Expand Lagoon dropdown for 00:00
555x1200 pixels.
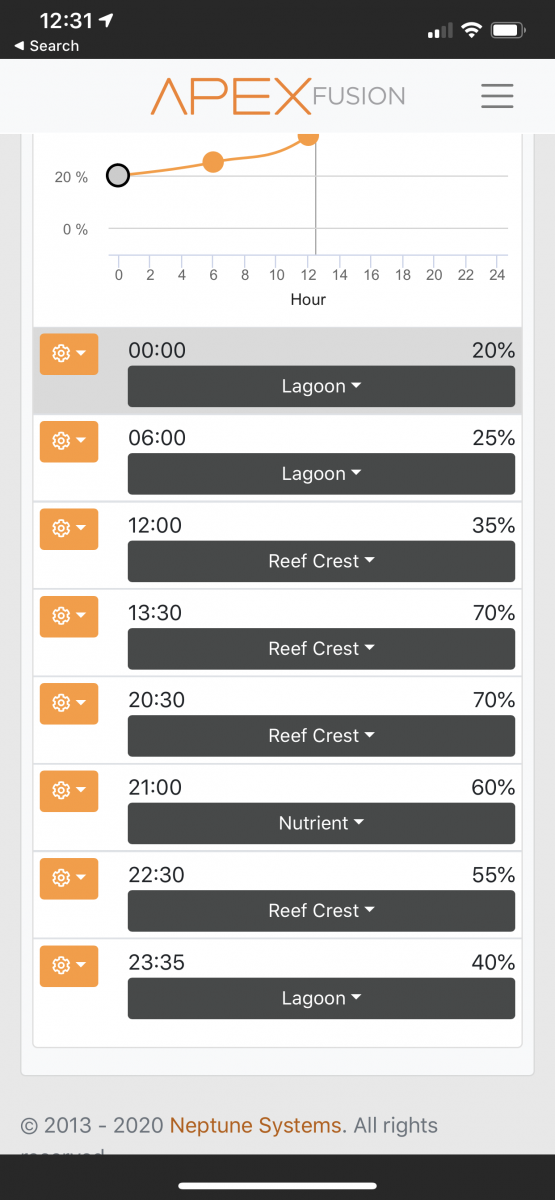[321, 386]
